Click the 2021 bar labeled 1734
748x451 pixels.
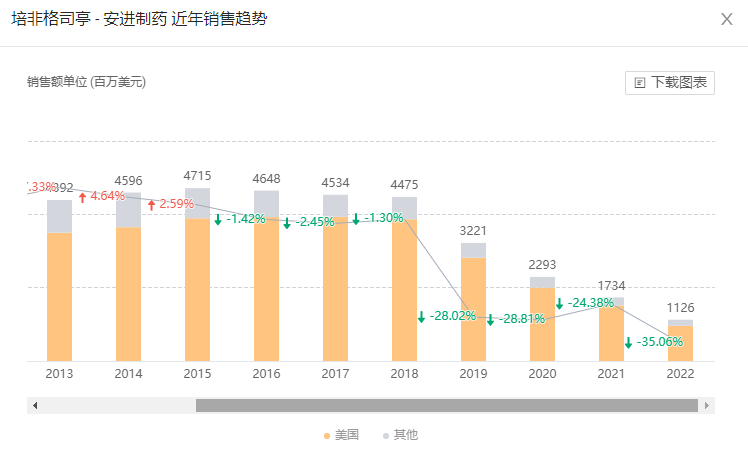pos(612,329)
